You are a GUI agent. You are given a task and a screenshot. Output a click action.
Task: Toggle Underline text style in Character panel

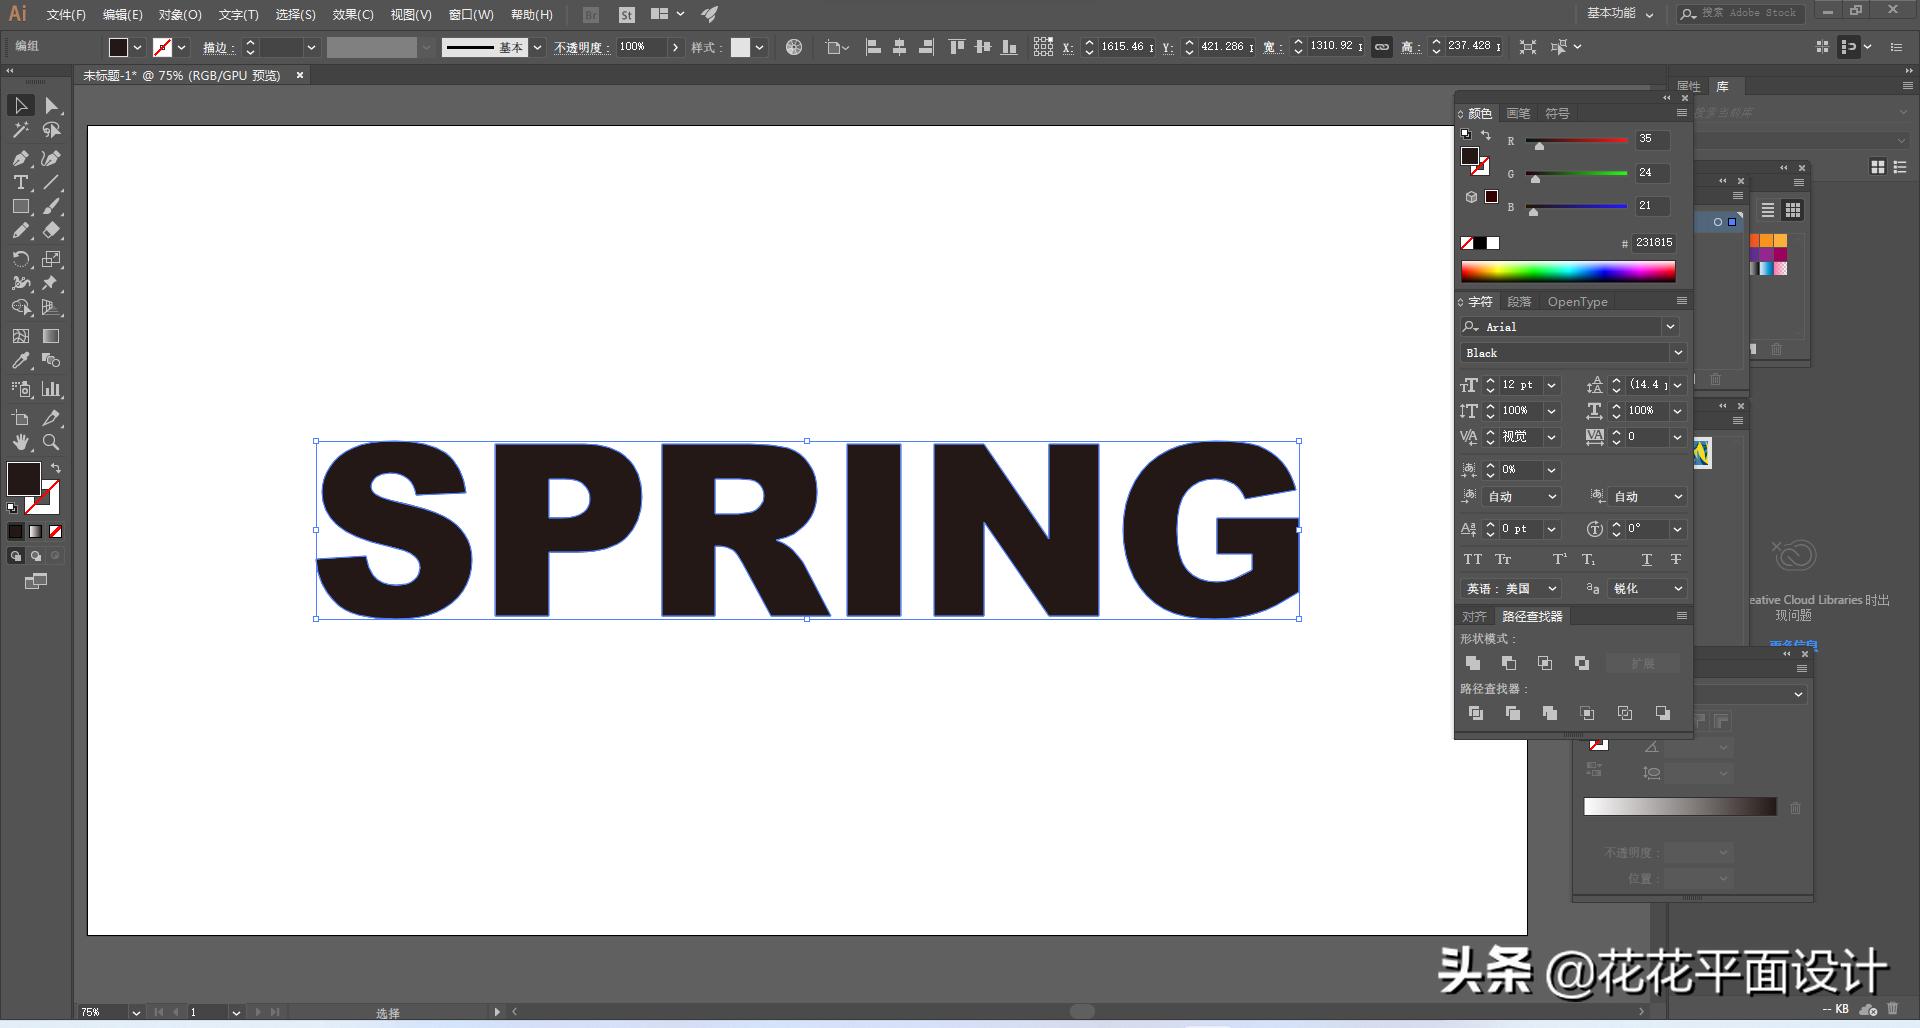point(1646,559)
